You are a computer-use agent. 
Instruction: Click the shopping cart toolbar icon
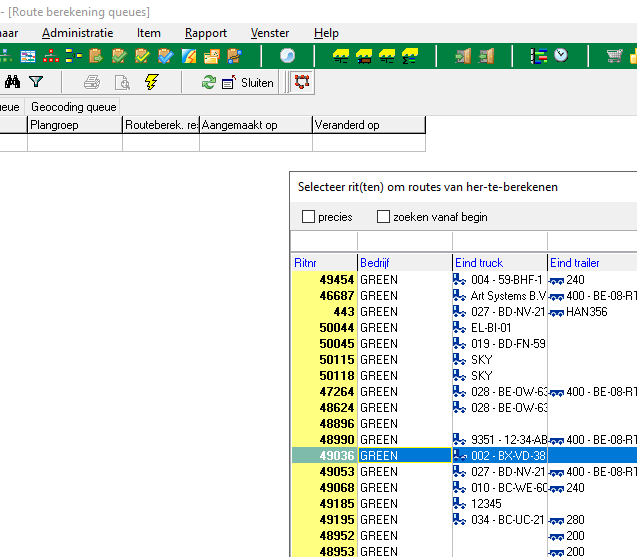[x=614, y=56]
